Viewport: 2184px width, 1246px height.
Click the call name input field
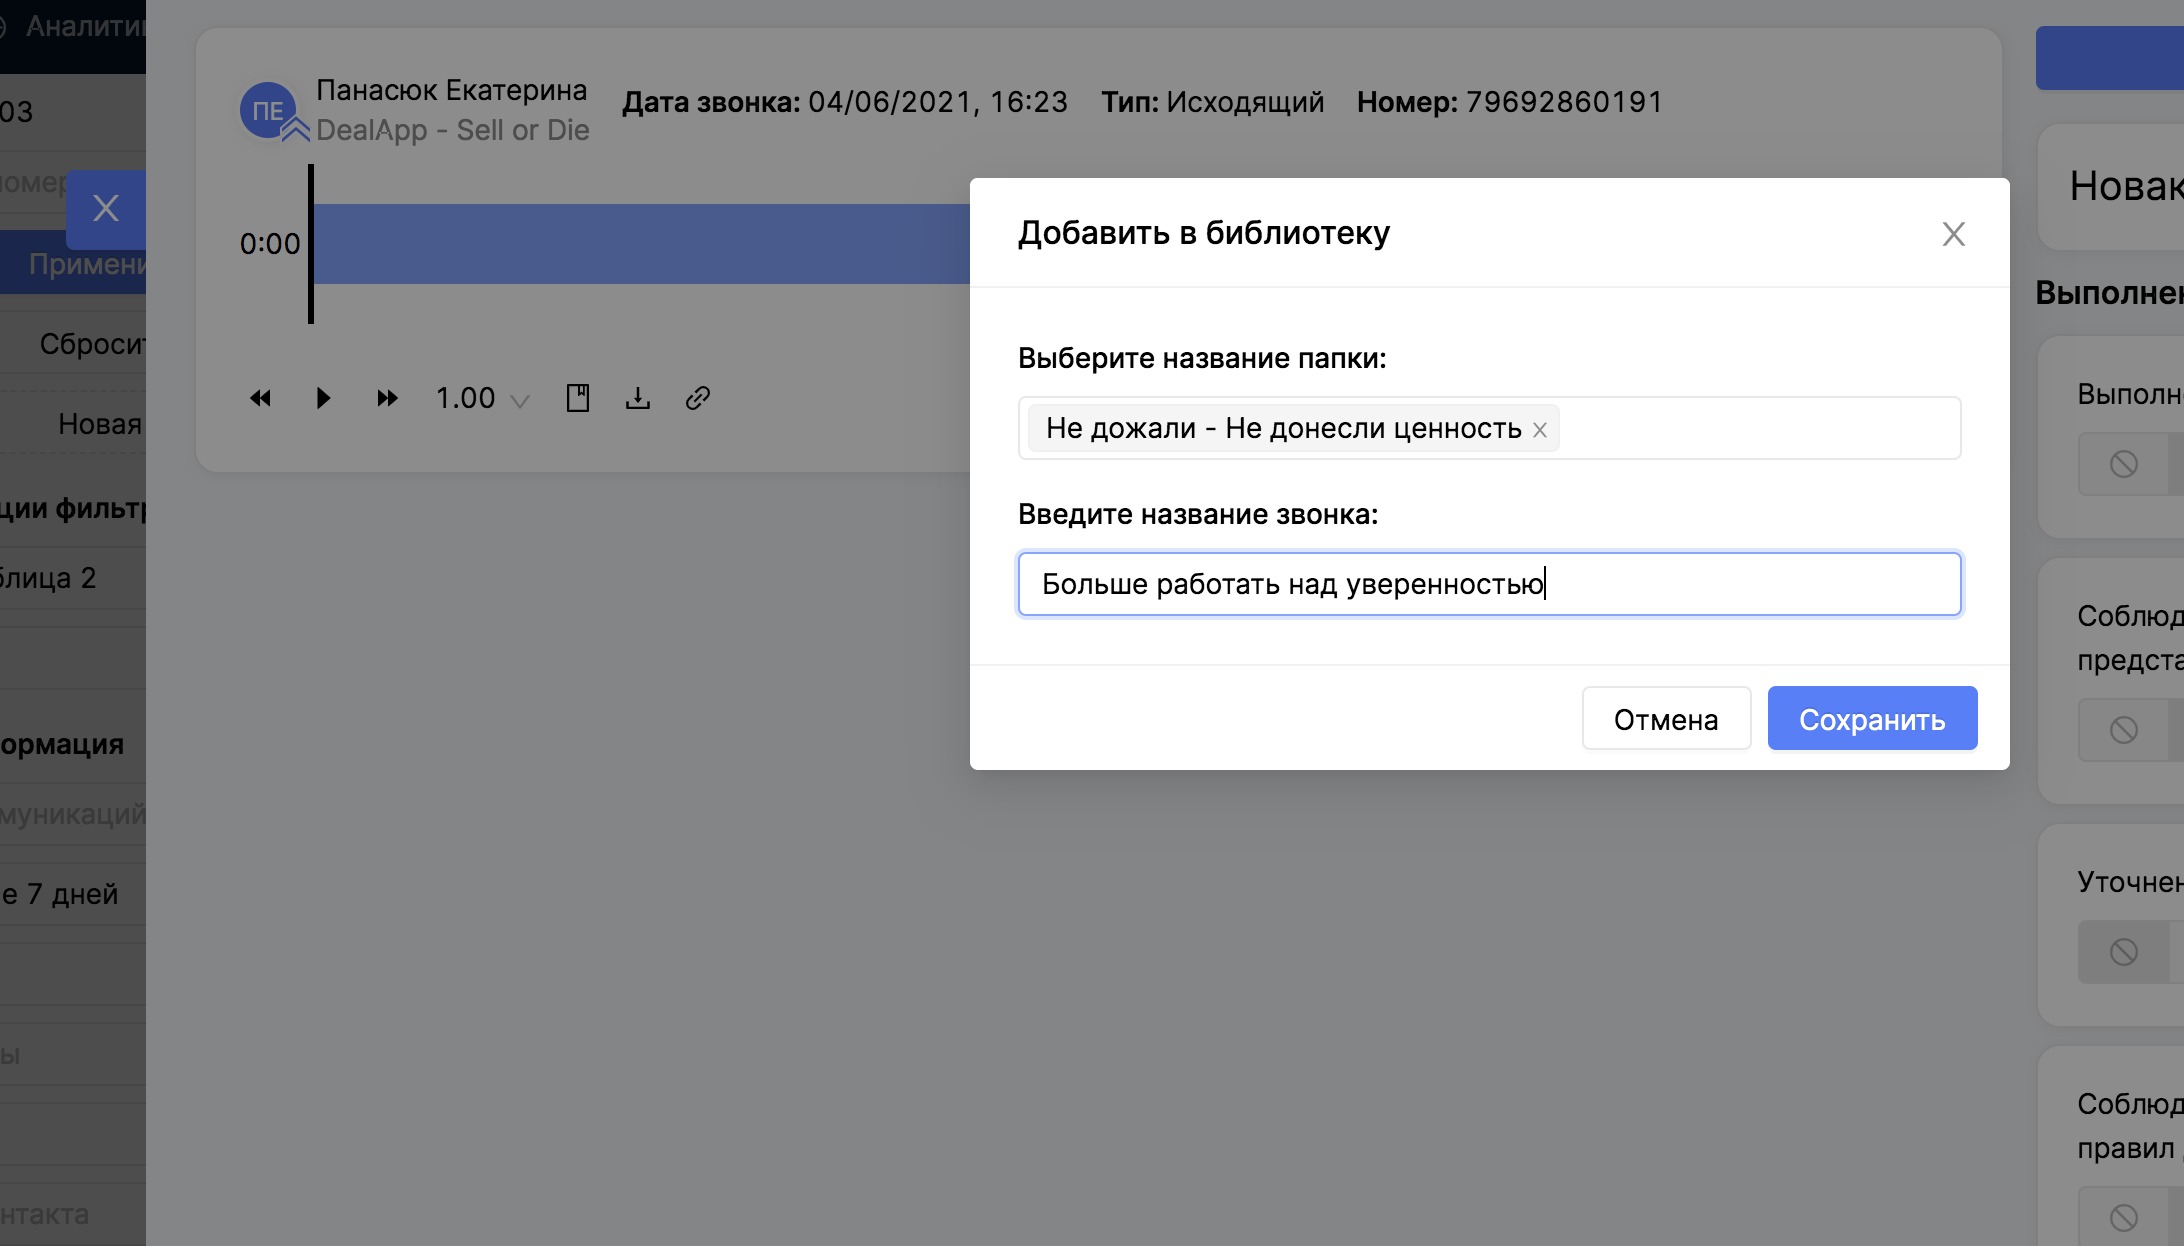pyautogui.click(x=1488, y=584)
